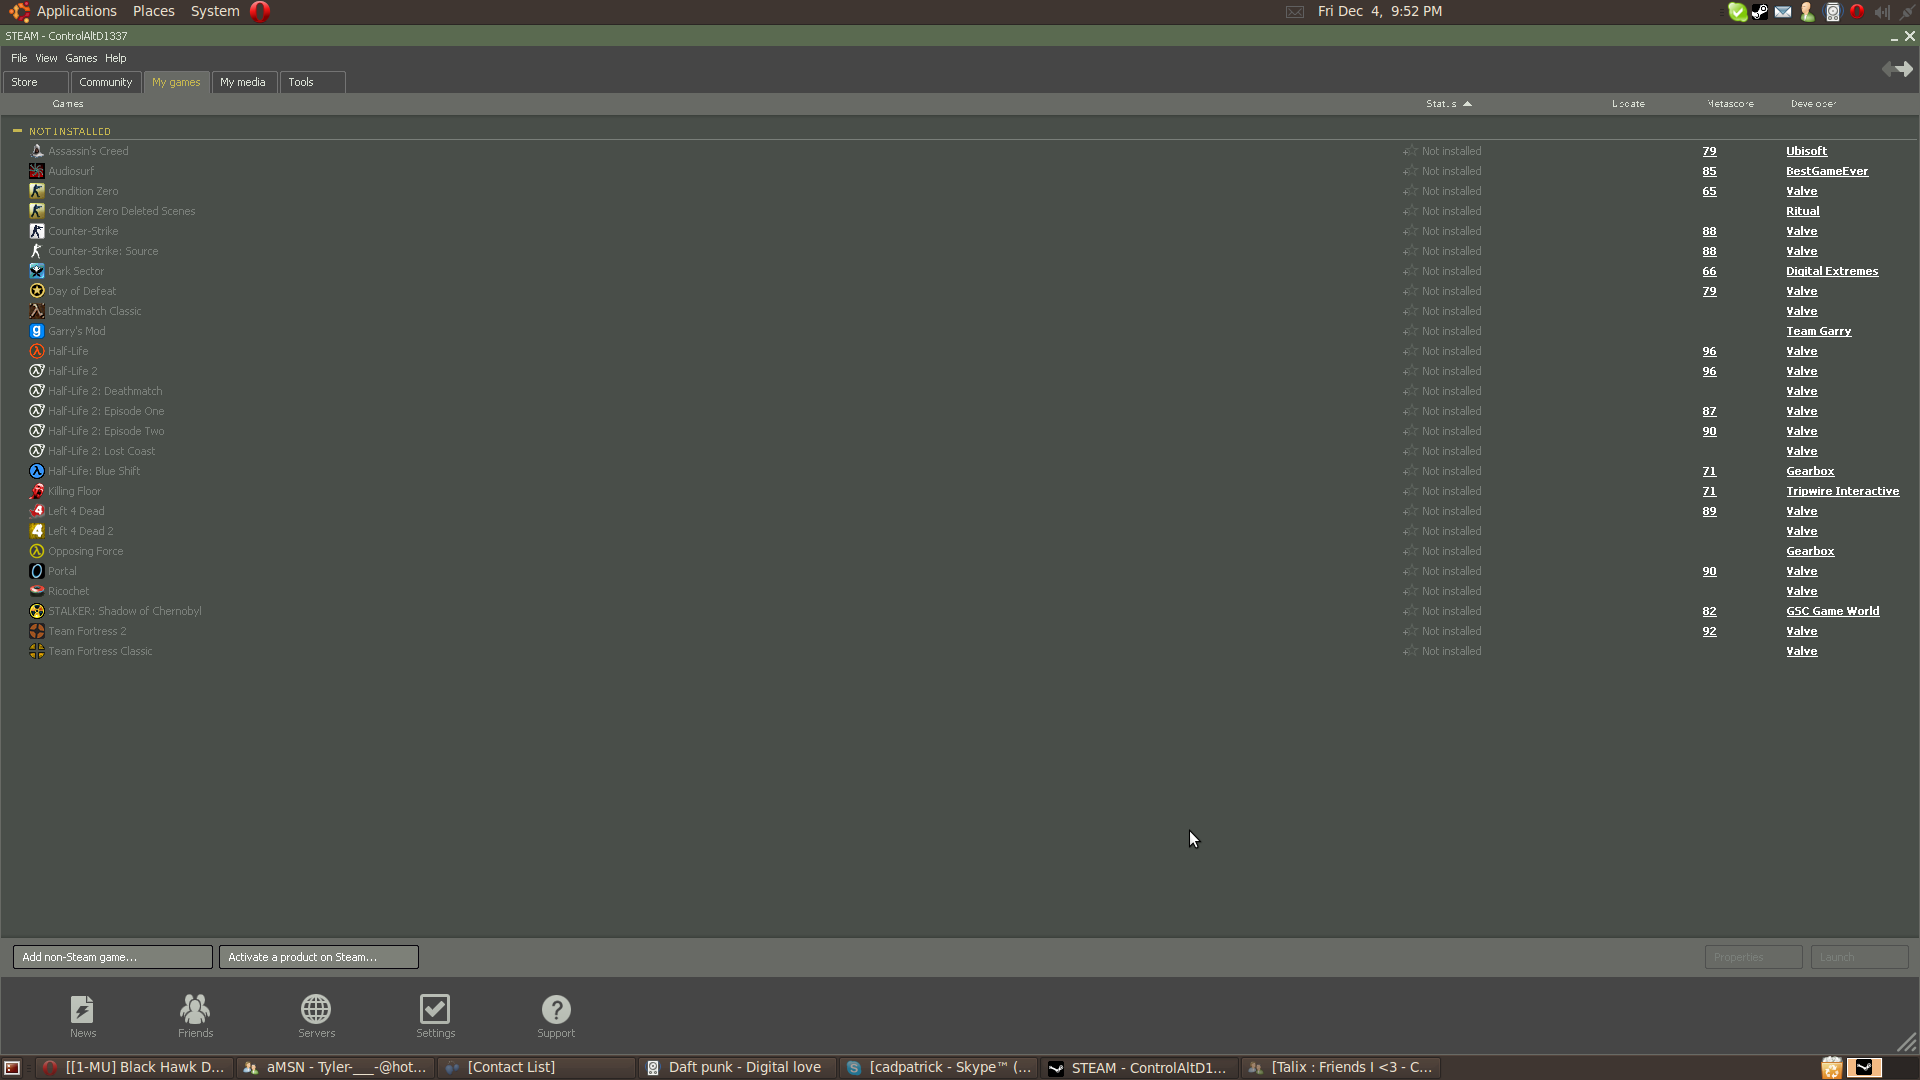
Task: Sort by the Games column header
Action: click(x=68, y=104)
